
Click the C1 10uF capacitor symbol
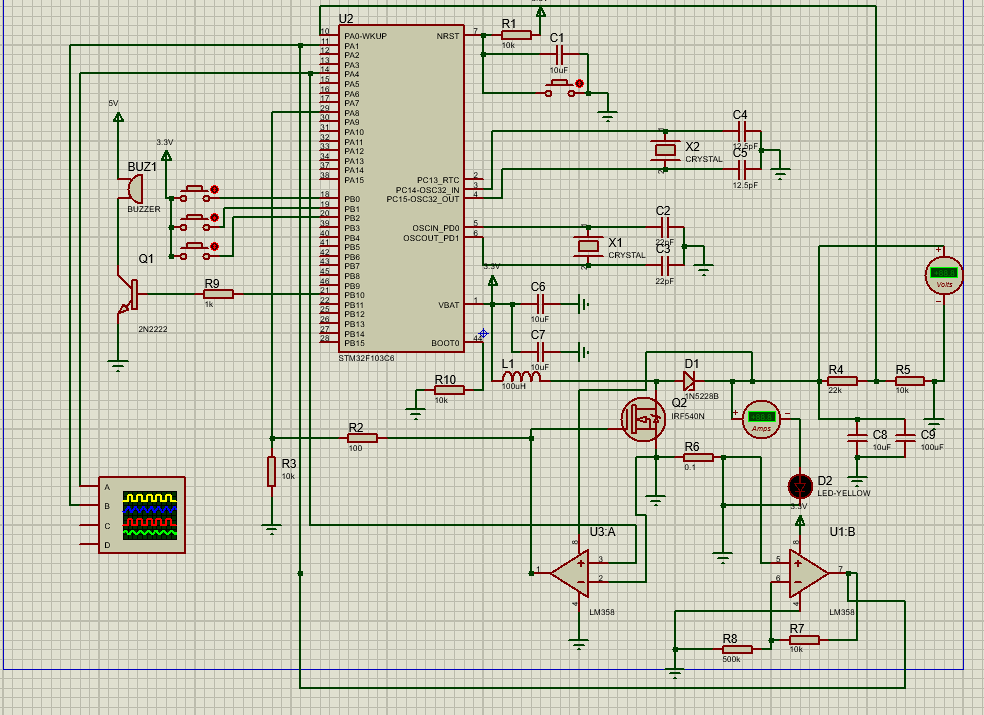click(560, 54)
